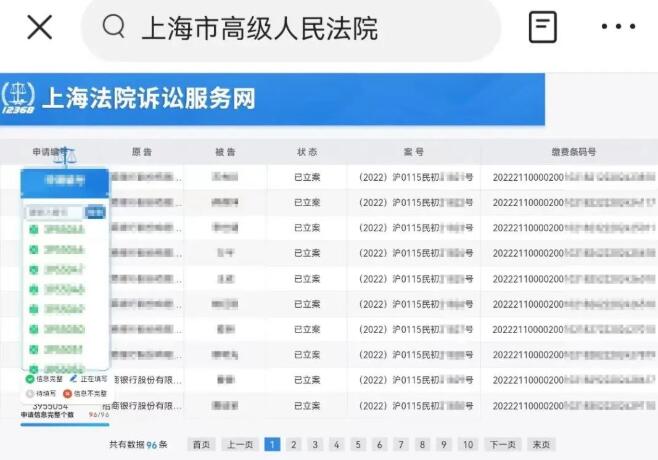Screen dimensions: 658x460
Task: Go to page 2 of results
Action: (x=294, y=444)
